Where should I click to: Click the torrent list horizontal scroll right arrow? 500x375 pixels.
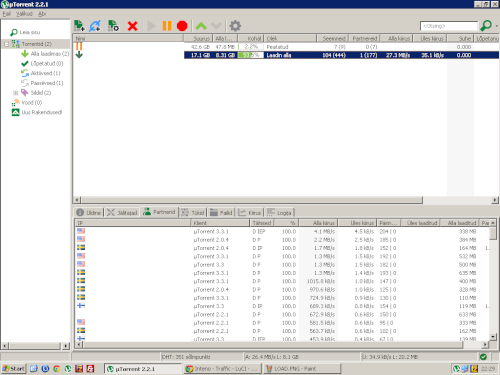click(495, 200)
